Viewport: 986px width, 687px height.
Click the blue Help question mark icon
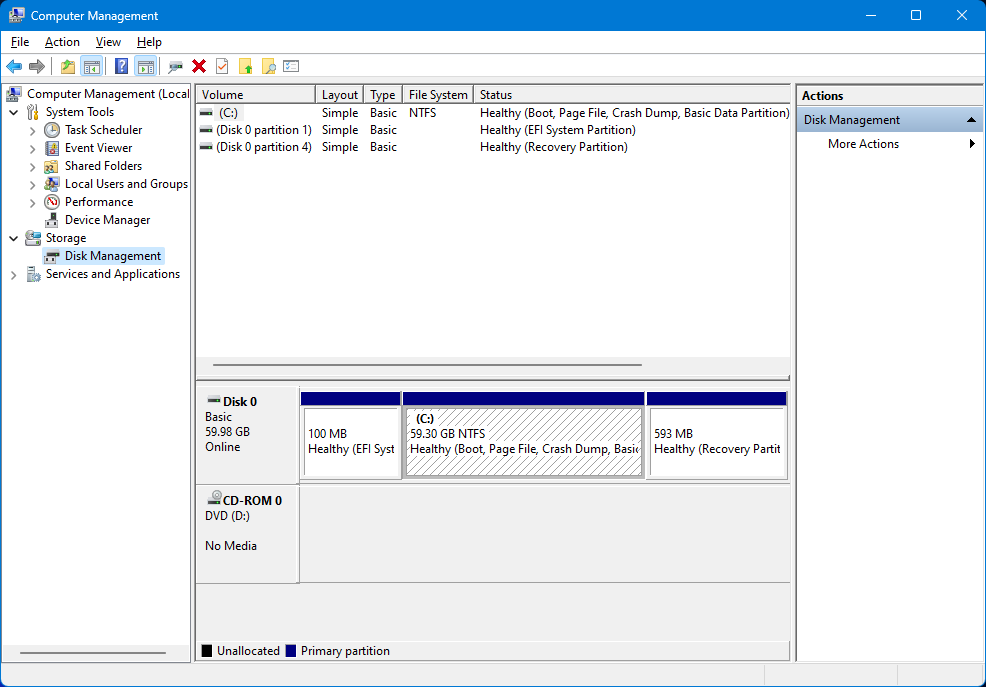pos(121,66)
